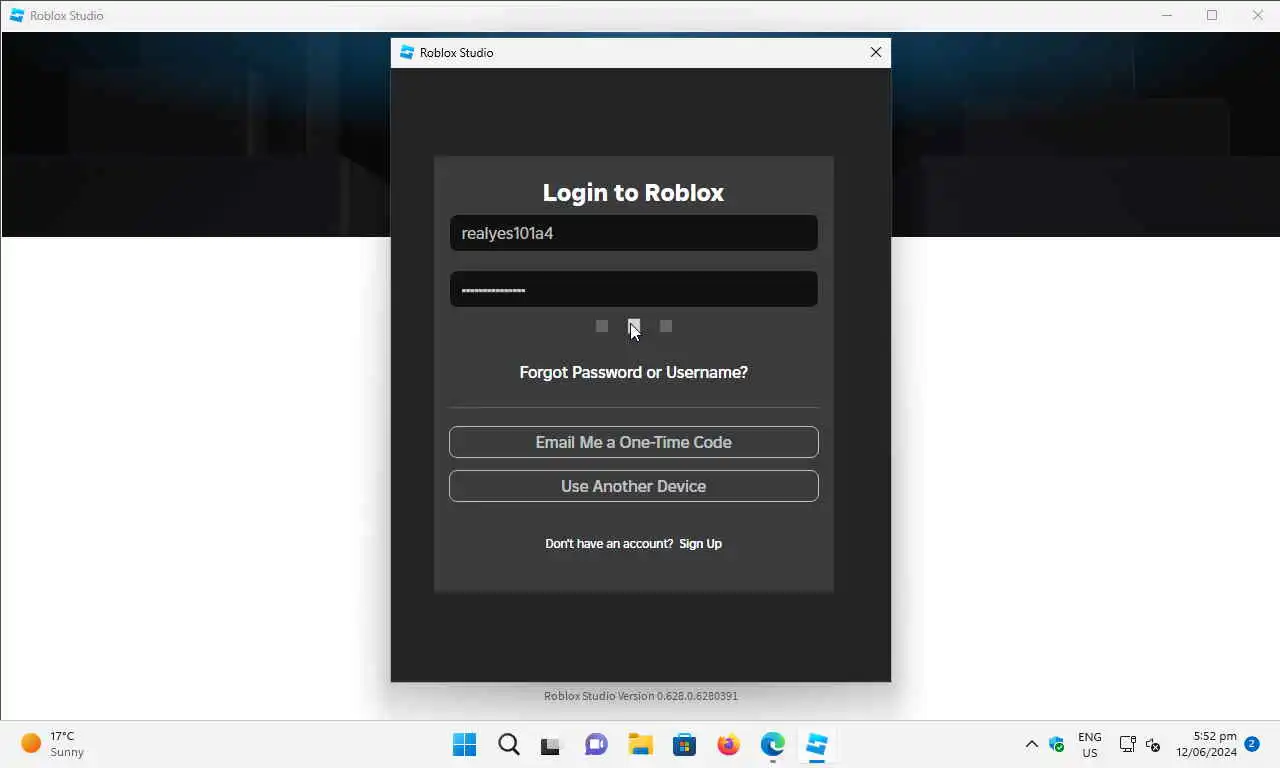Screen dimensions: 1280x768
Task: Open Microsoft Store from taskbar
Action: (684, 745)
